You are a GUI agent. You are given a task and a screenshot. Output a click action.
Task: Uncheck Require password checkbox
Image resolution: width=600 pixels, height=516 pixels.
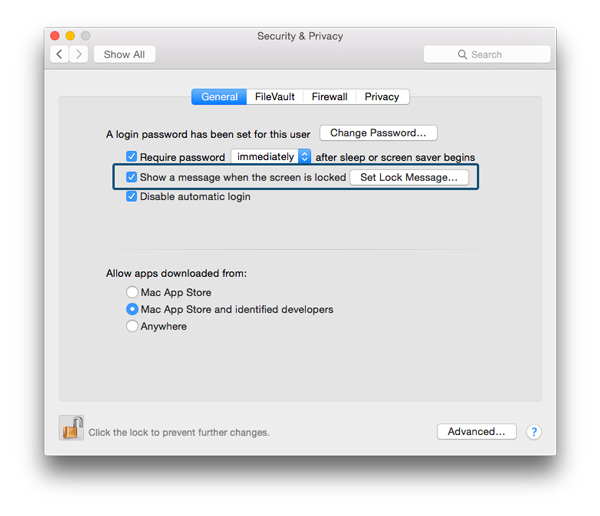tap(131, 157)
